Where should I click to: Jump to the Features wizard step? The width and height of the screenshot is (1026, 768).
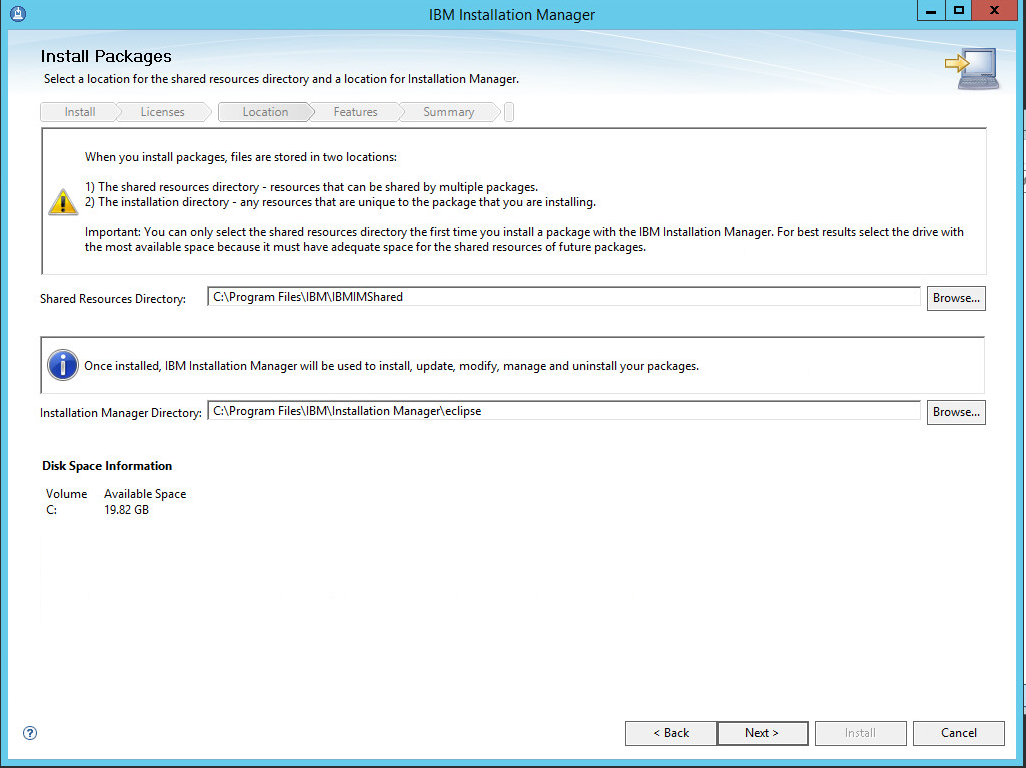[x=355, y=112]
